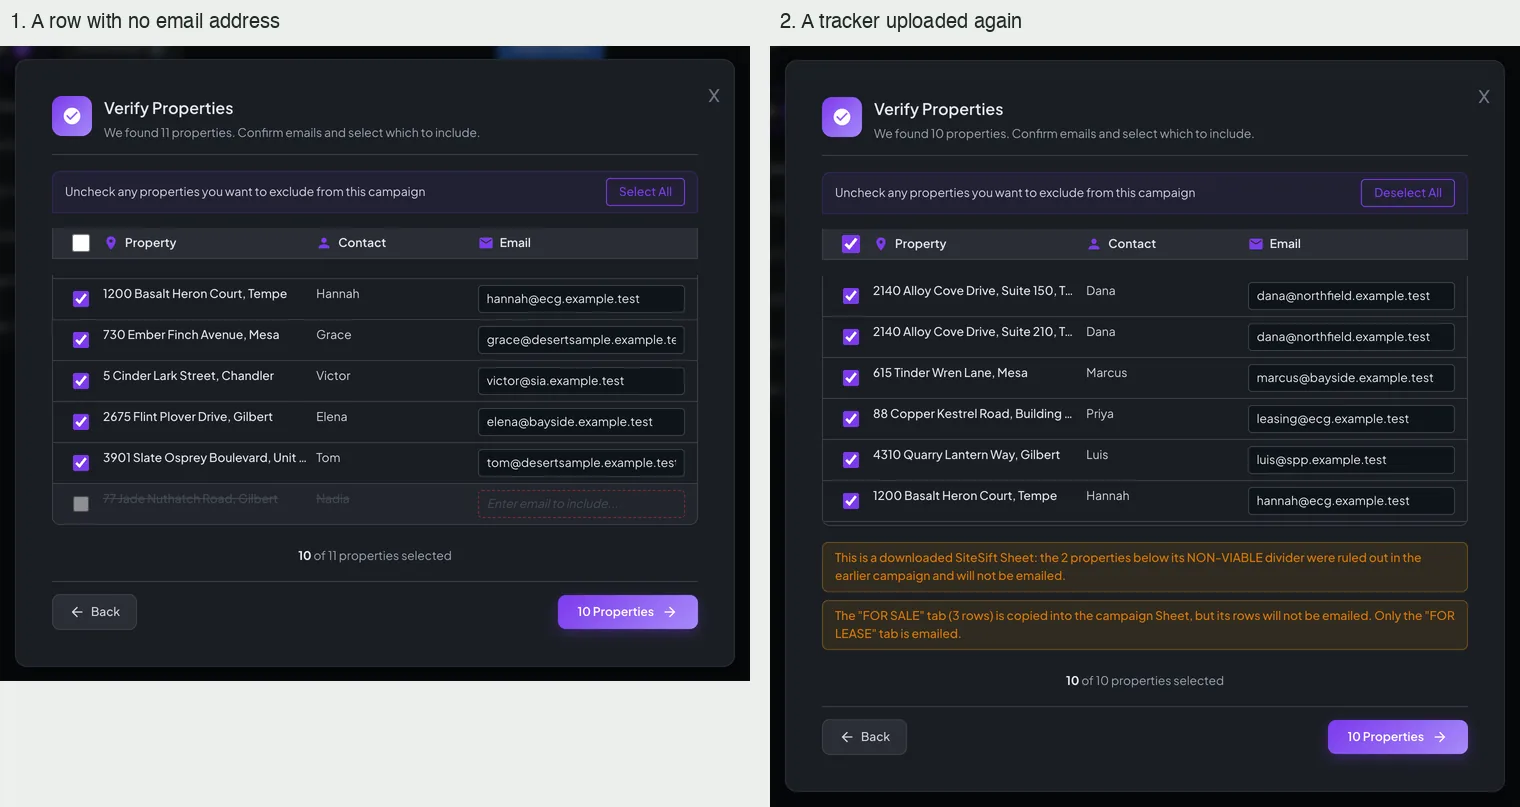Click contact name Tom

(328, 458)
